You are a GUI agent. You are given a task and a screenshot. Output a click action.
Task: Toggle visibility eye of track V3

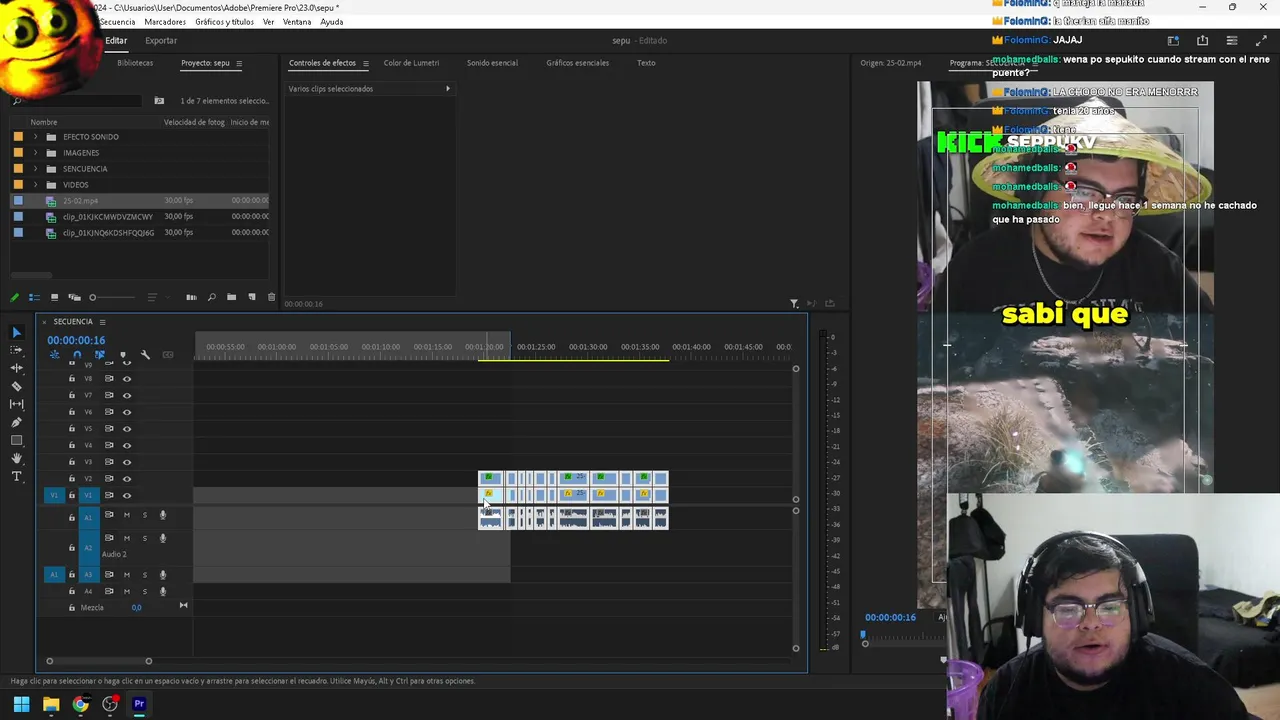pyautogui.click(x=126, y=462)
